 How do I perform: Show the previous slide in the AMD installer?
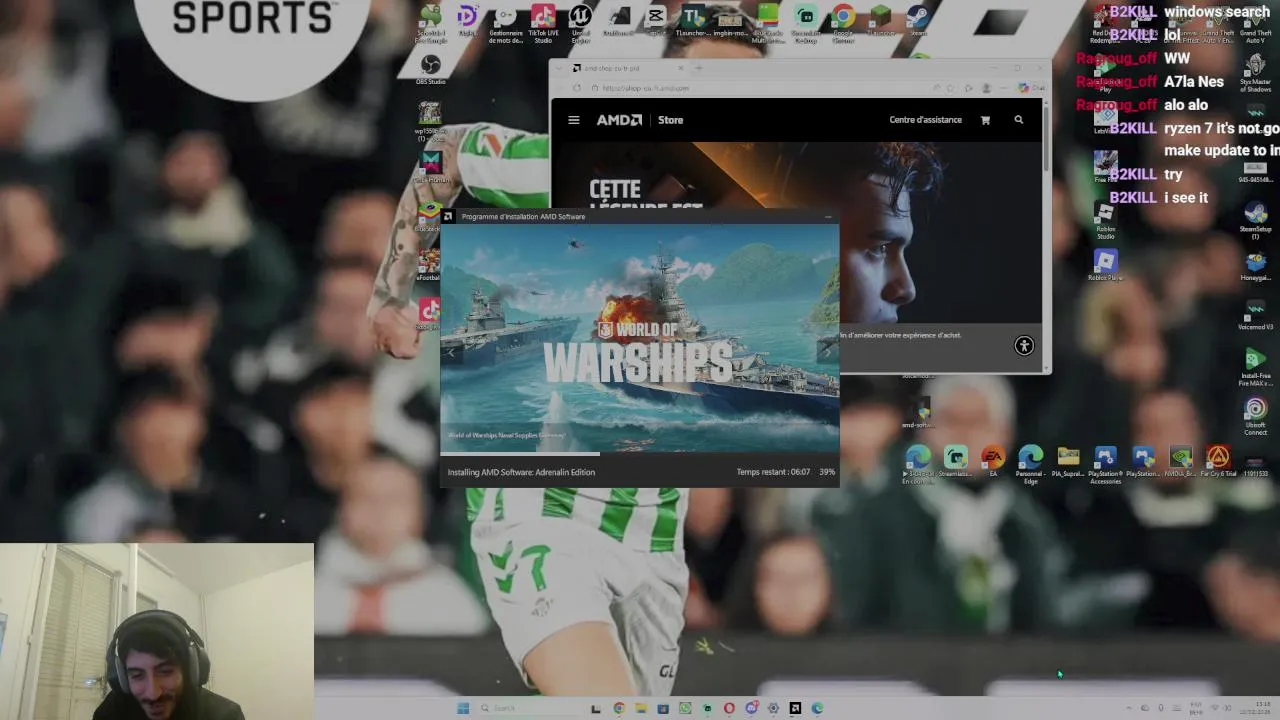point(451,351)
